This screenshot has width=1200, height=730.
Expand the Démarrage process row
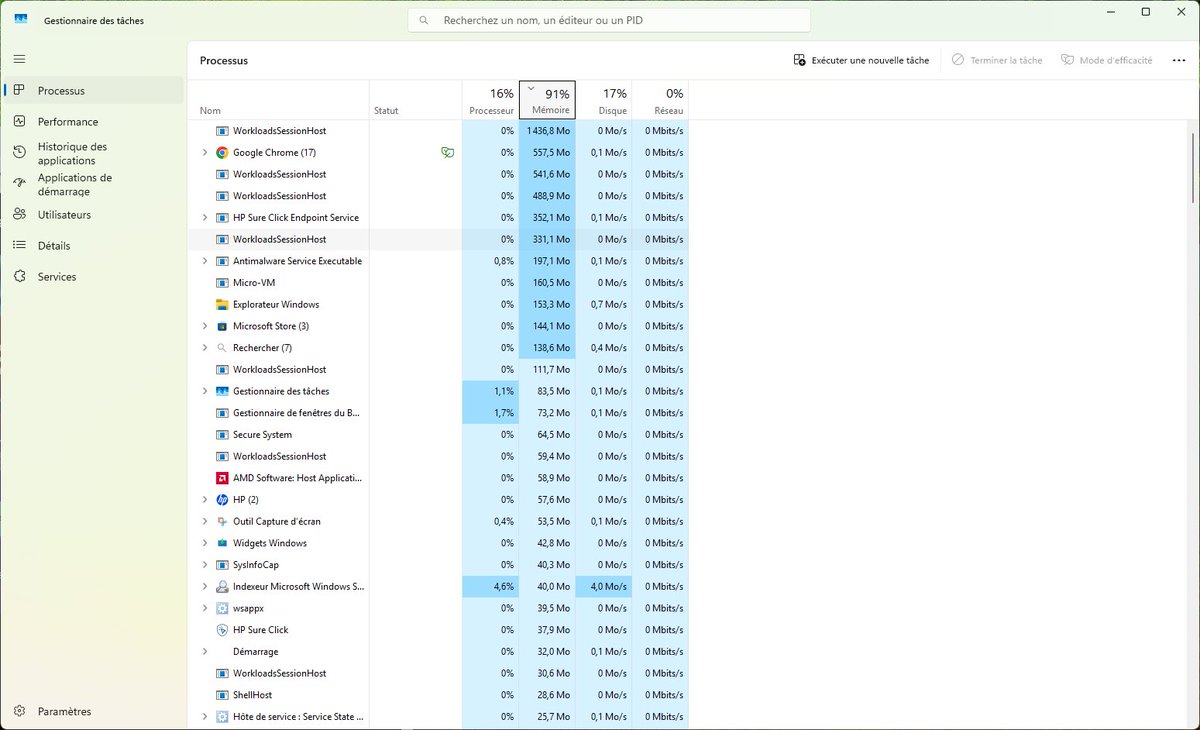205,651
